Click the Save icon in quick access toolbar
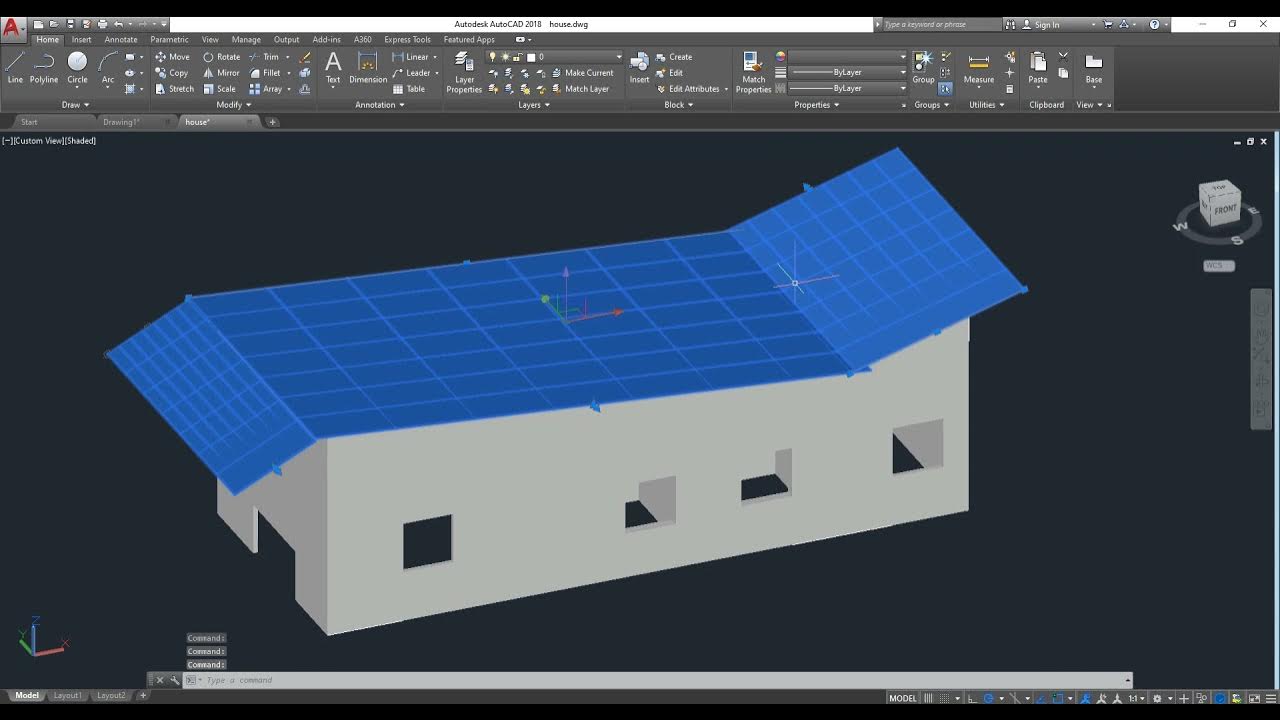This screenshot has width=1280, height=720. click(x=70, y=24)
